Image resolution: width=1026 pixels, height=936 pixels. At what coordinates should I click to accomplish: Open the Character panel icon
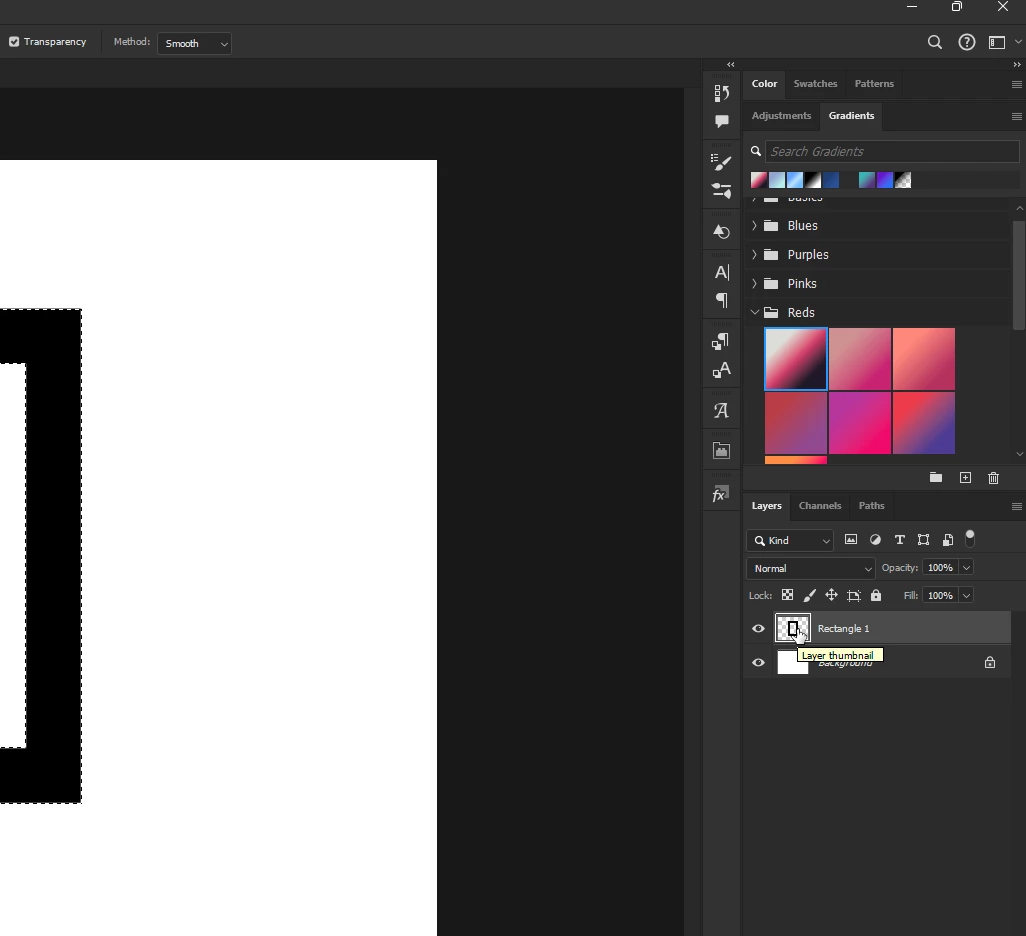click(721, 272)
